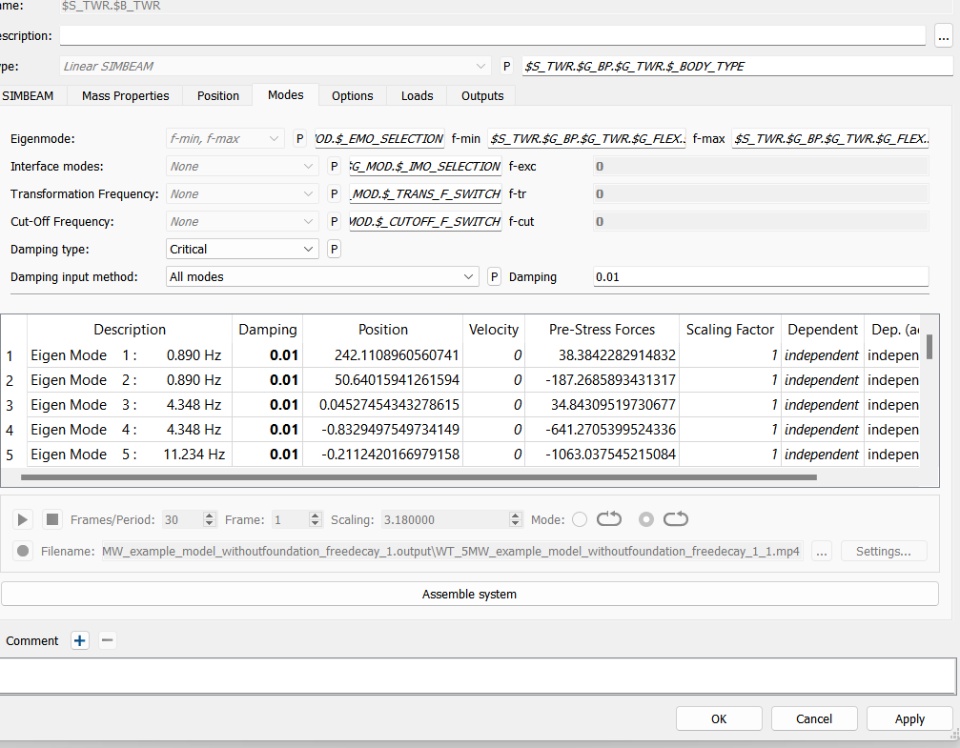Click the first loop arrow mode icon

click(x=609, y=519)
